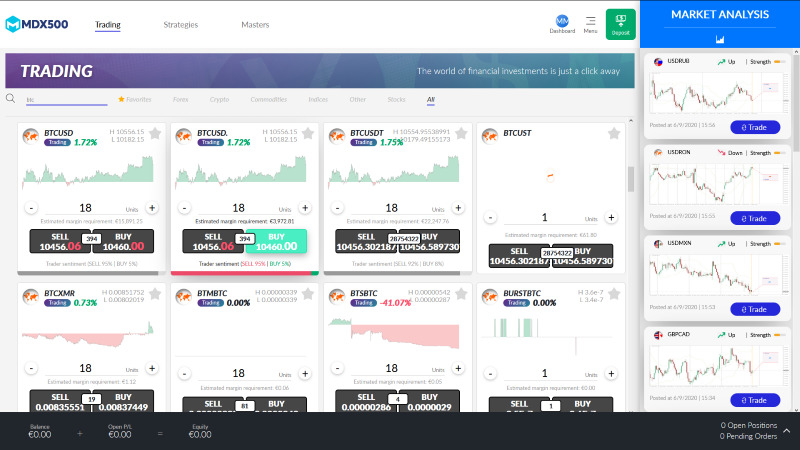Decrease BTCUSD units with minus
This screenshot has width=800, height=450.
(31, 208)
